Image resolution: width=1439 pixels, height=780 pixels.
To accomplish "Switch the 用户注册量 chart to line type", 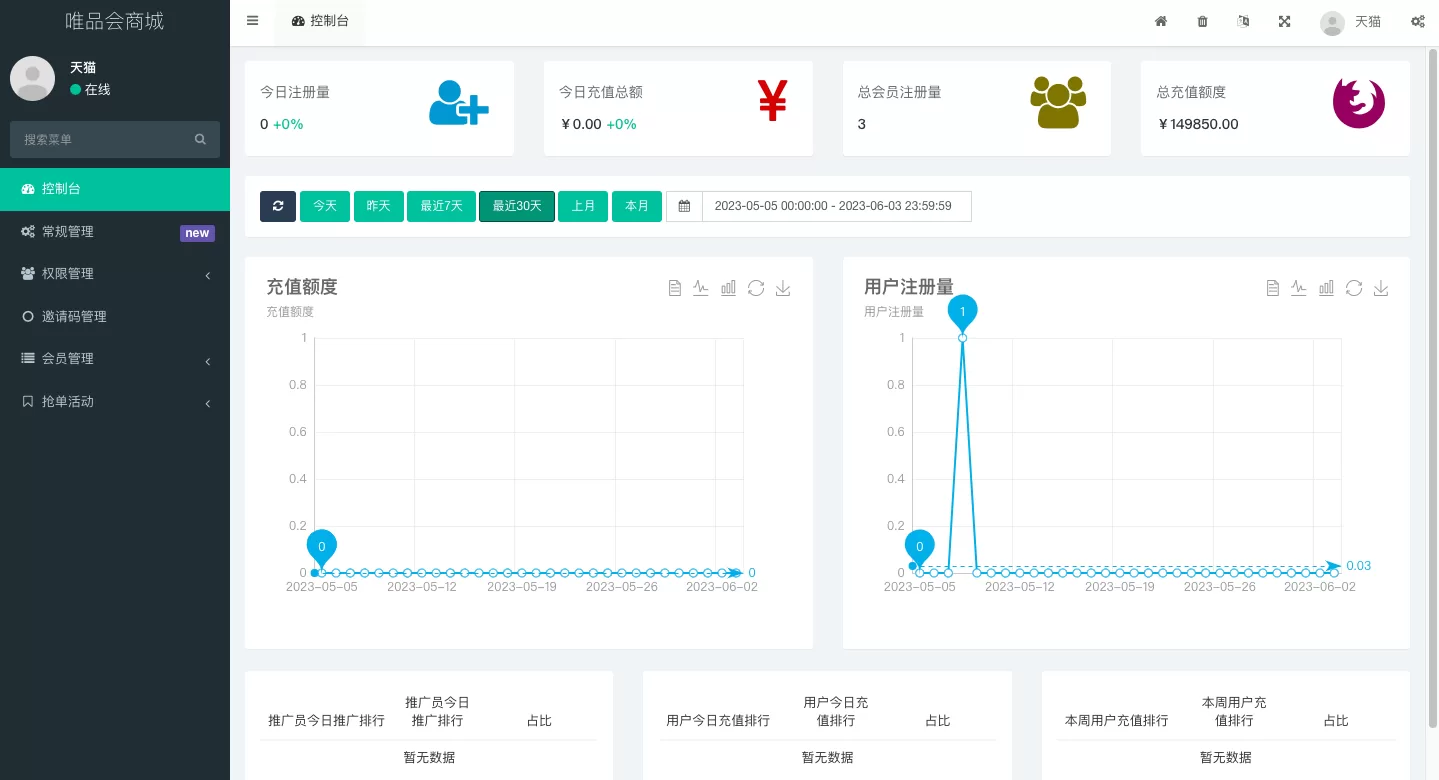I will pyautogui.click(x=1299, y=288).
